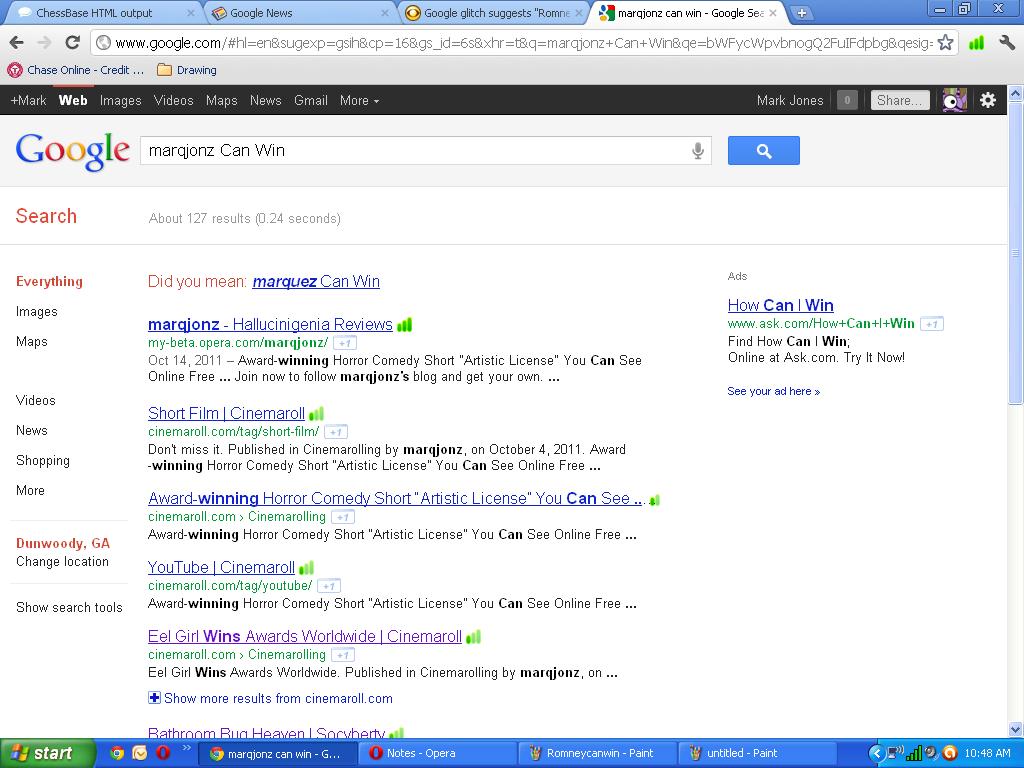Click green rating bars beside Eel Girl Wins
1024x768 pixels.
pyautogui.click(x=473, y=637)
